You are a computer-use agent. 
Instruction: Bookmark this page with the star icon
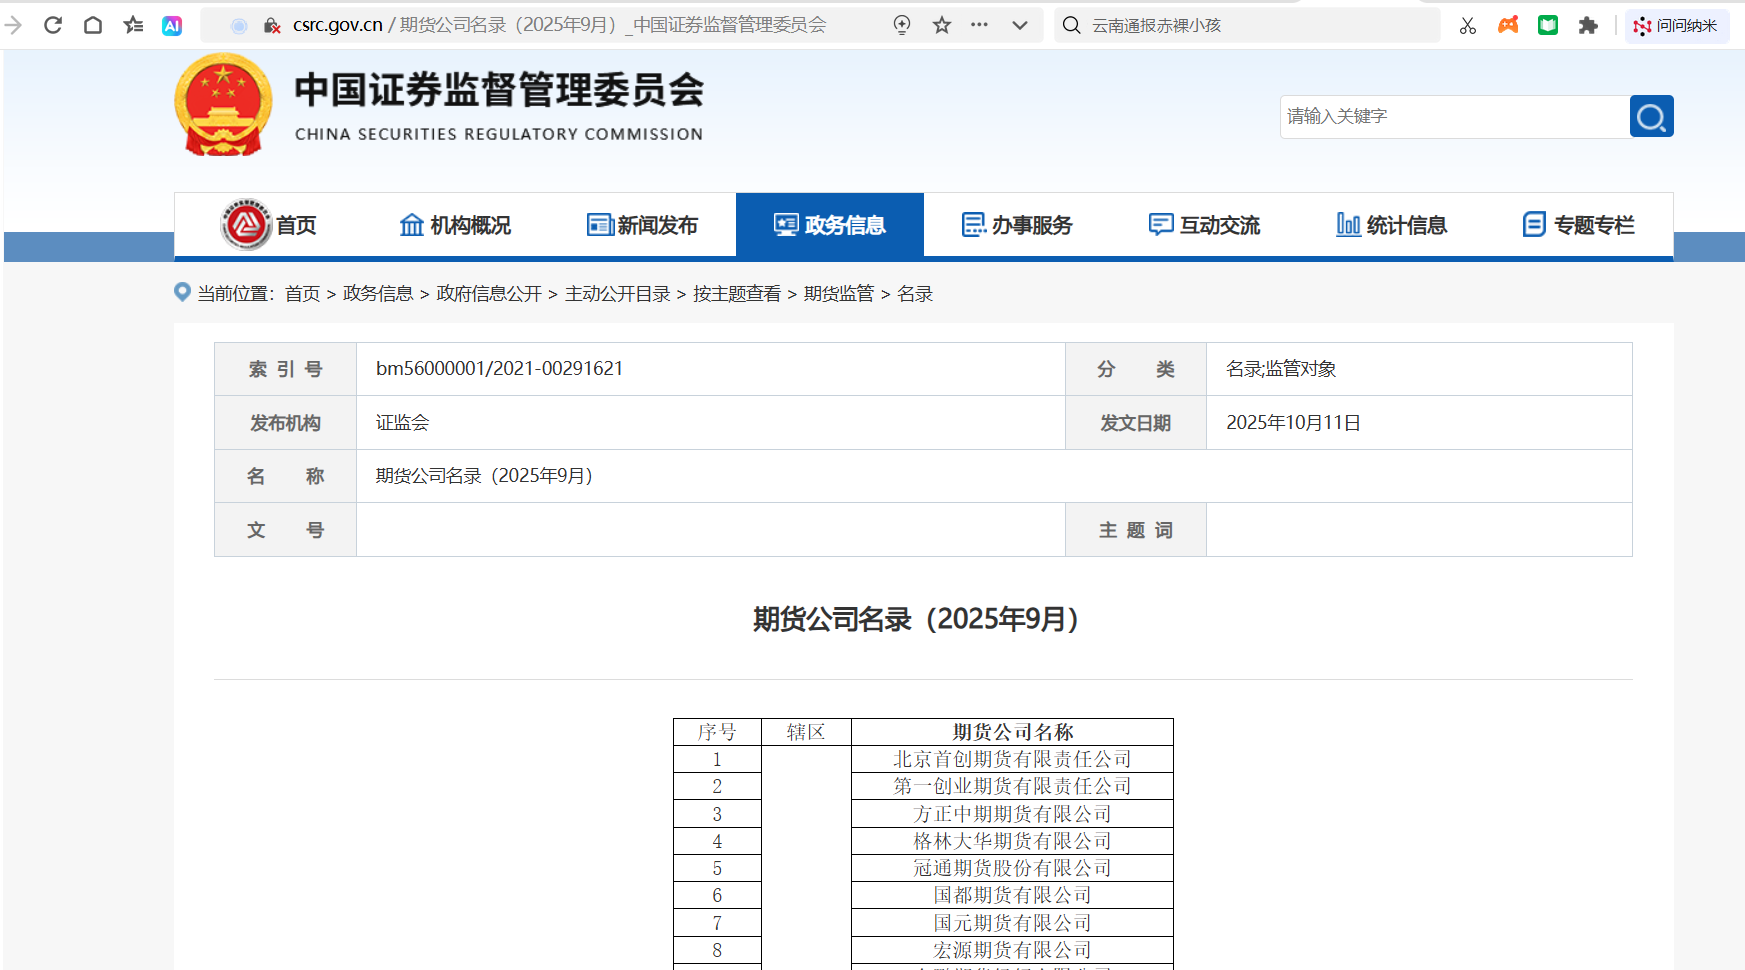pyautogui.click(x=941, y=25)
